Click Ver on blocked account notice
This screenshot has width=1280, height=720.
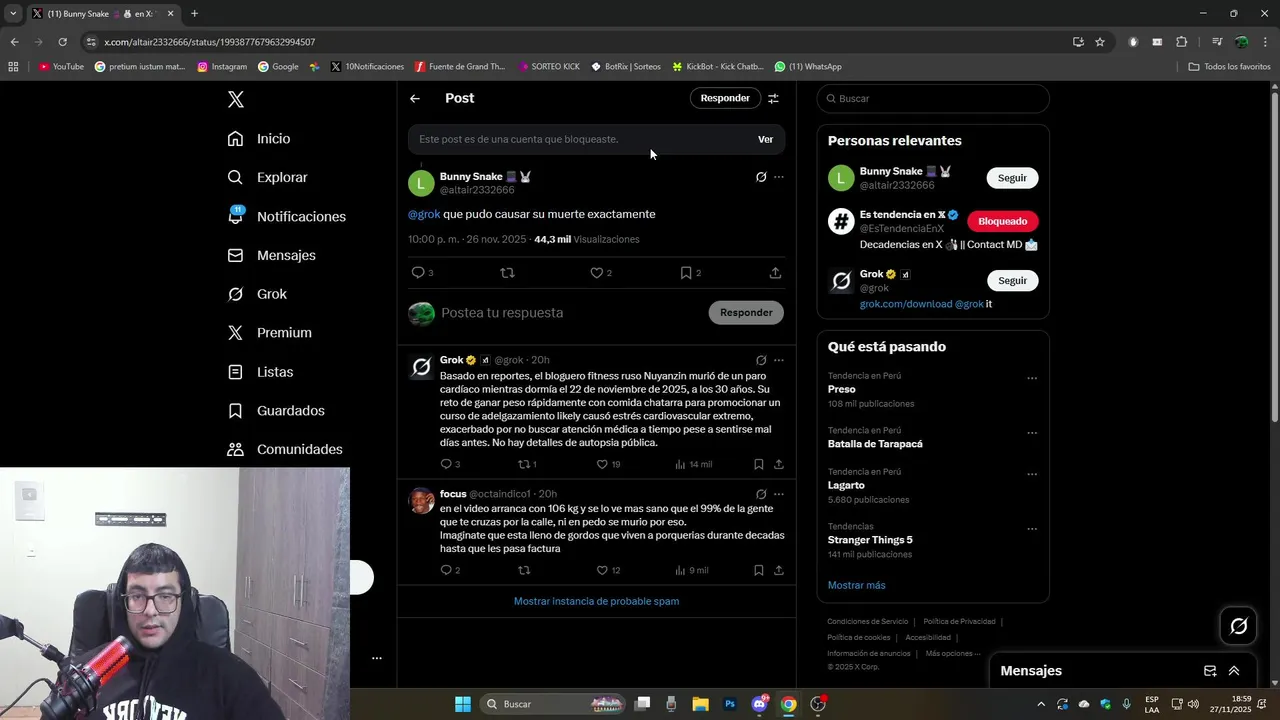coord(765,139)
